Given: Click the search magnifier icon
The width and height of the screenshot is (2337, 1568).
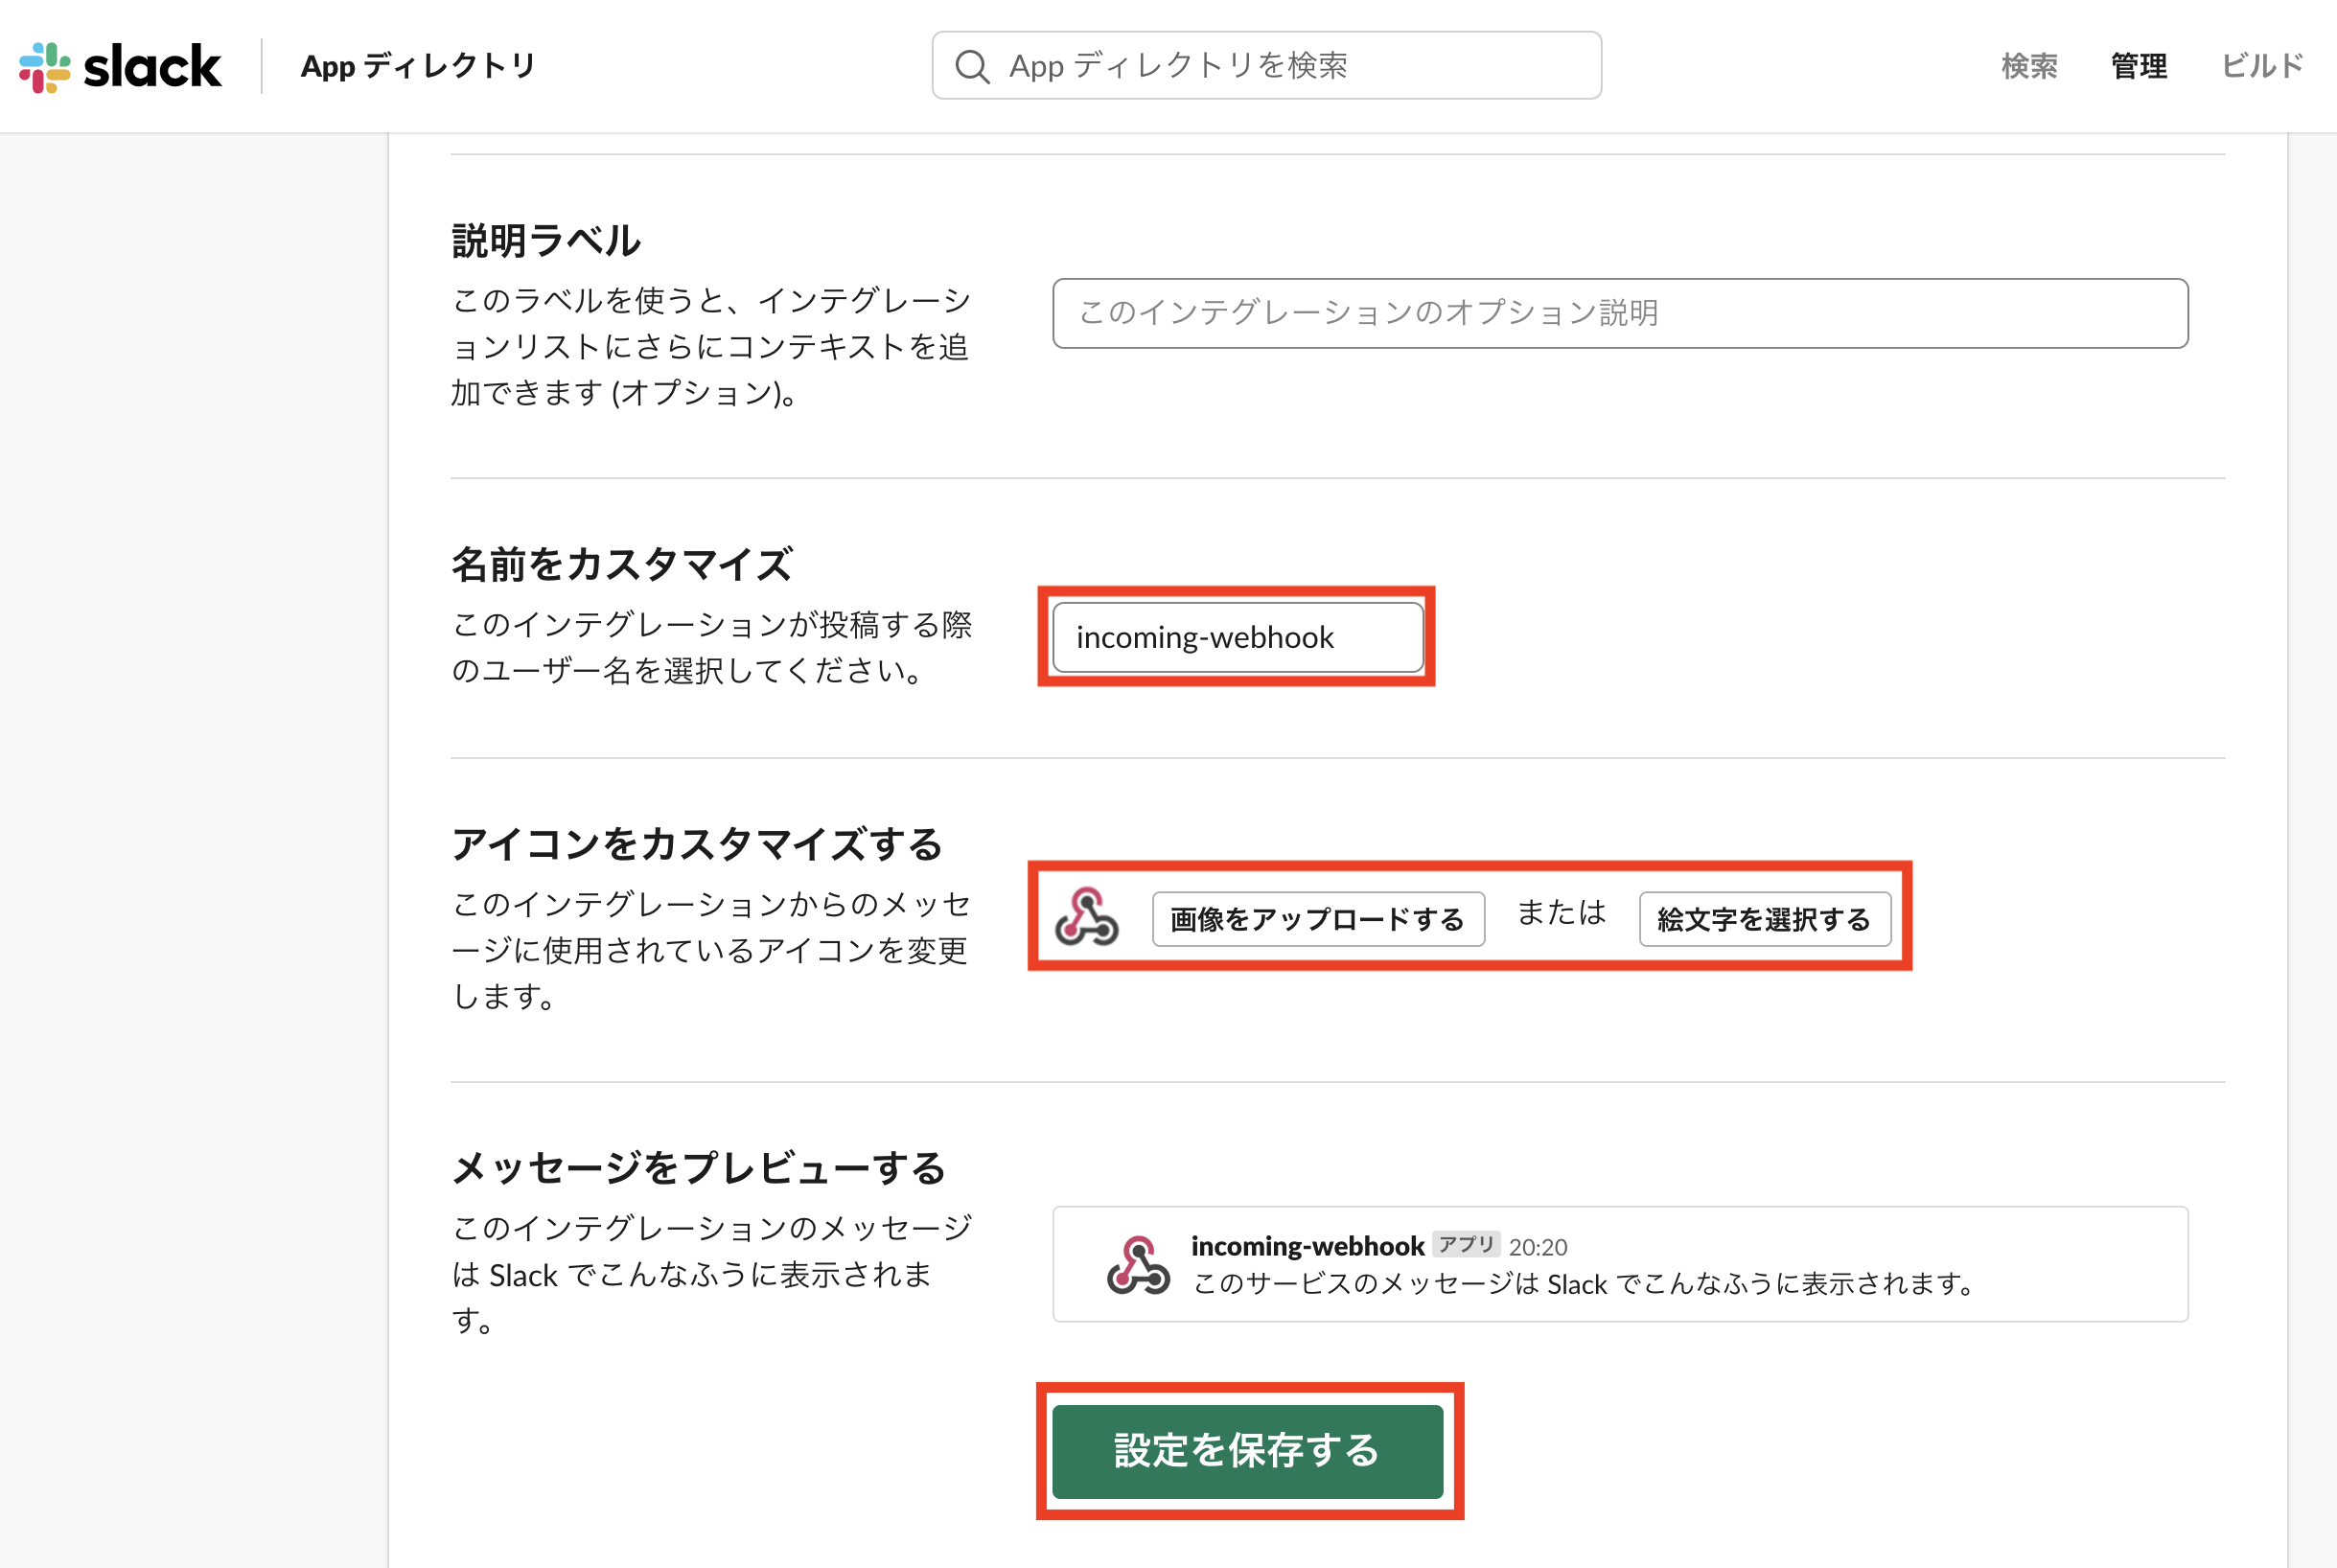Looking at the screenshot, I should pos(971,66).
